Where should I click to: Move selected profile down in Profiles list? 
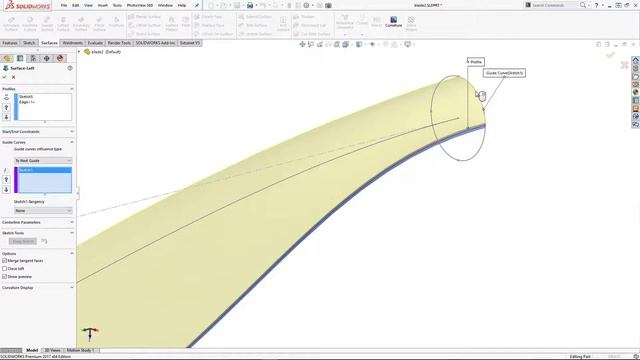point(6,117)
